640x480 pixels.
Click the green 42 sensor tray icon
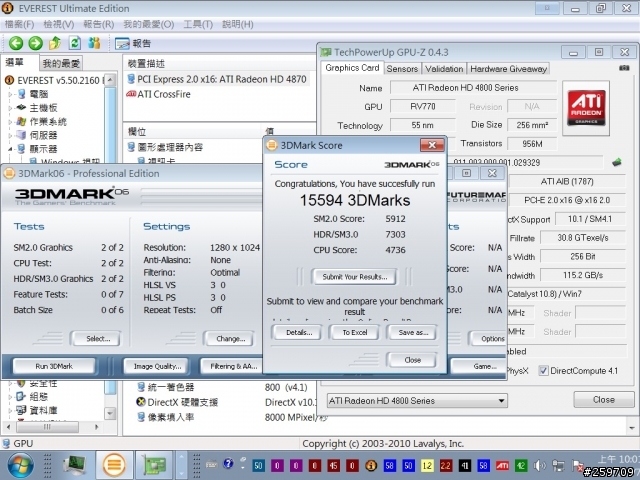click(521, 465)
